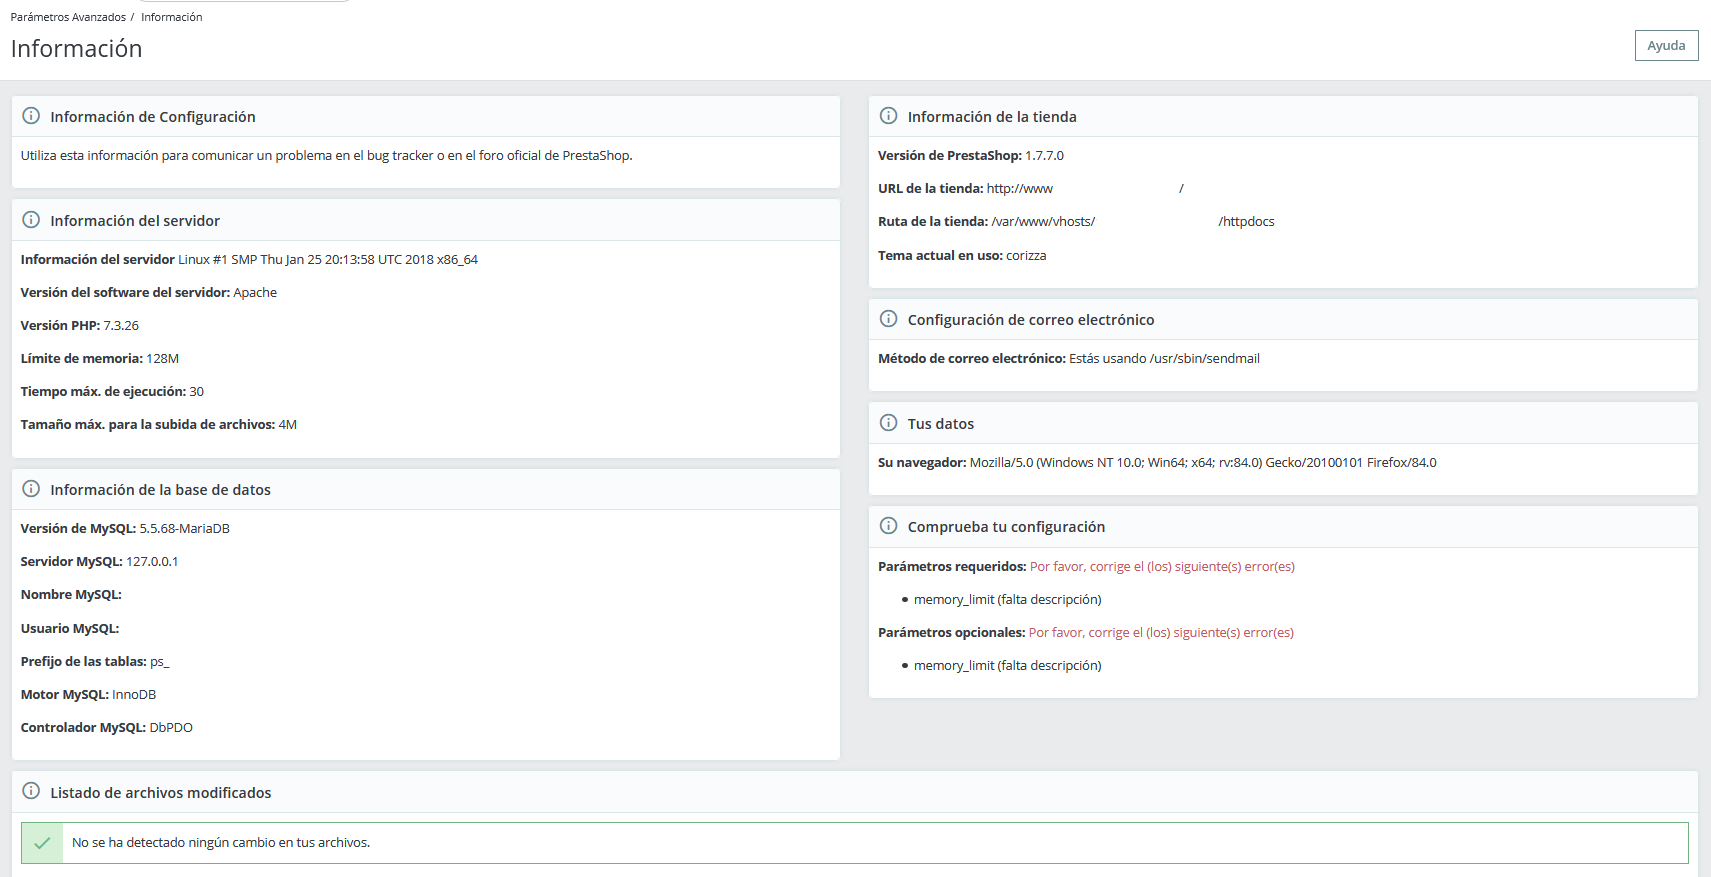Click info icon beside Configuración de correo electrónico
Viewport: 1711px width, 877px height.
888,319
